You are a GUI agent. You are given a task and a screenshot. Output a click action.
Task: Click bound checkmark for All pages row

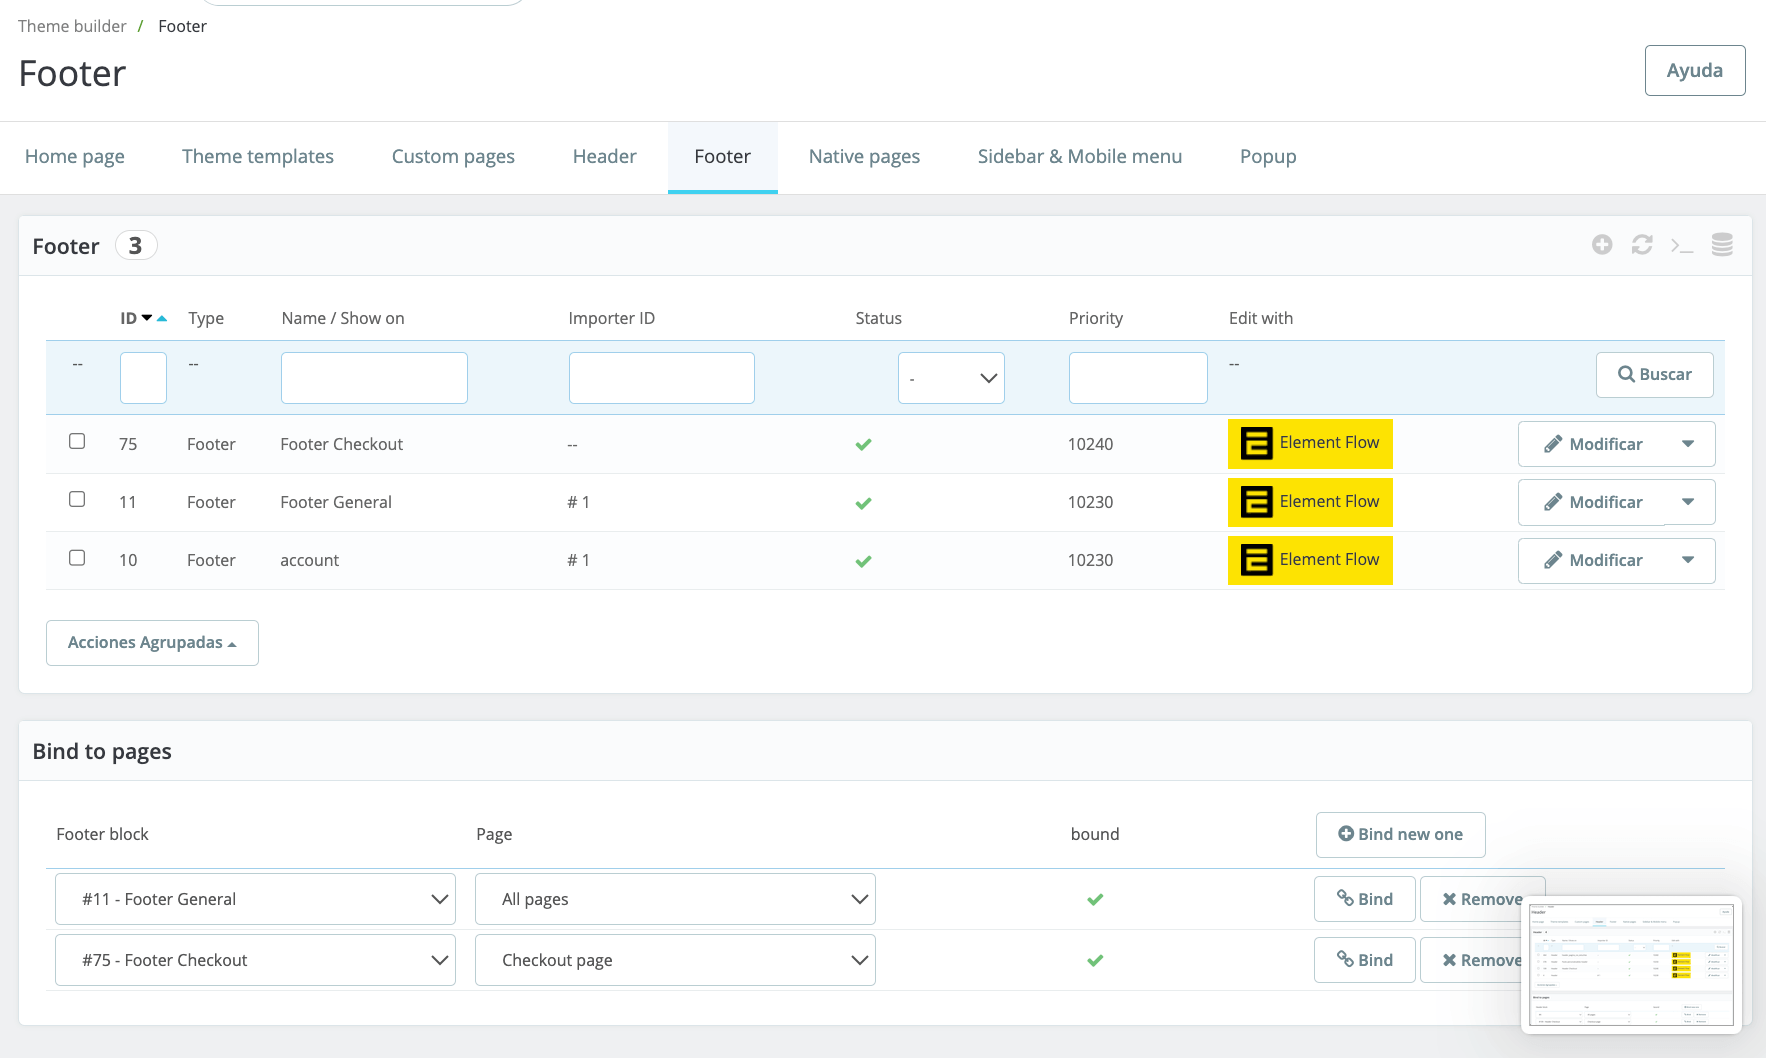[x=1095, y=900]
